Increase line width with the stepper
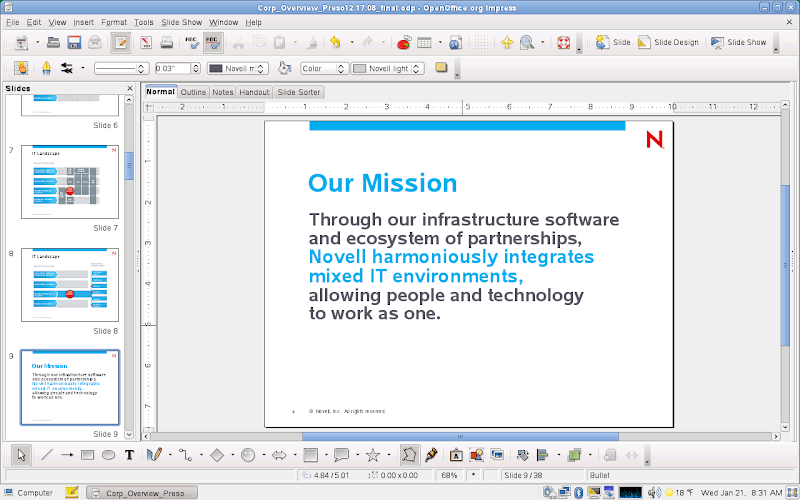800x500 pixels. tap(196, 65)
